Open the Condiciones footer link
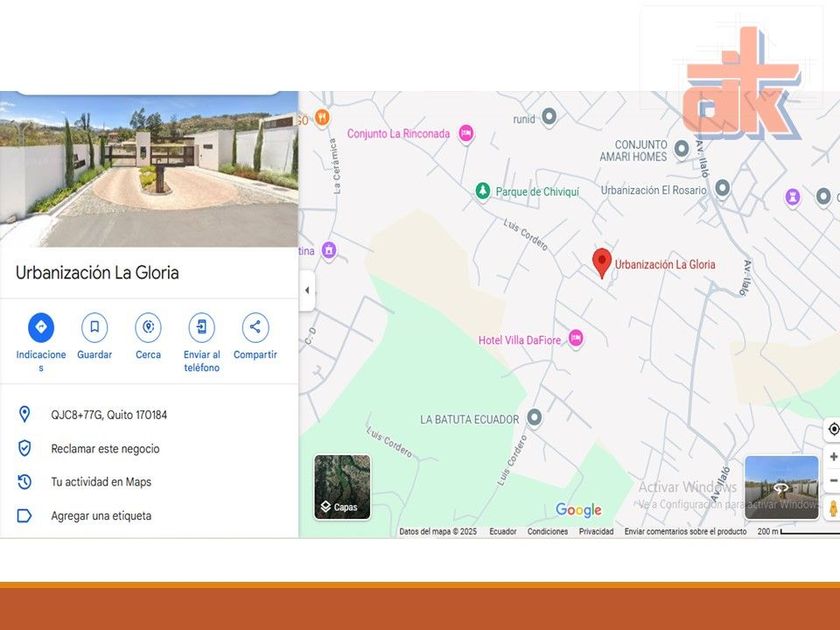 (x=548, y=531)
